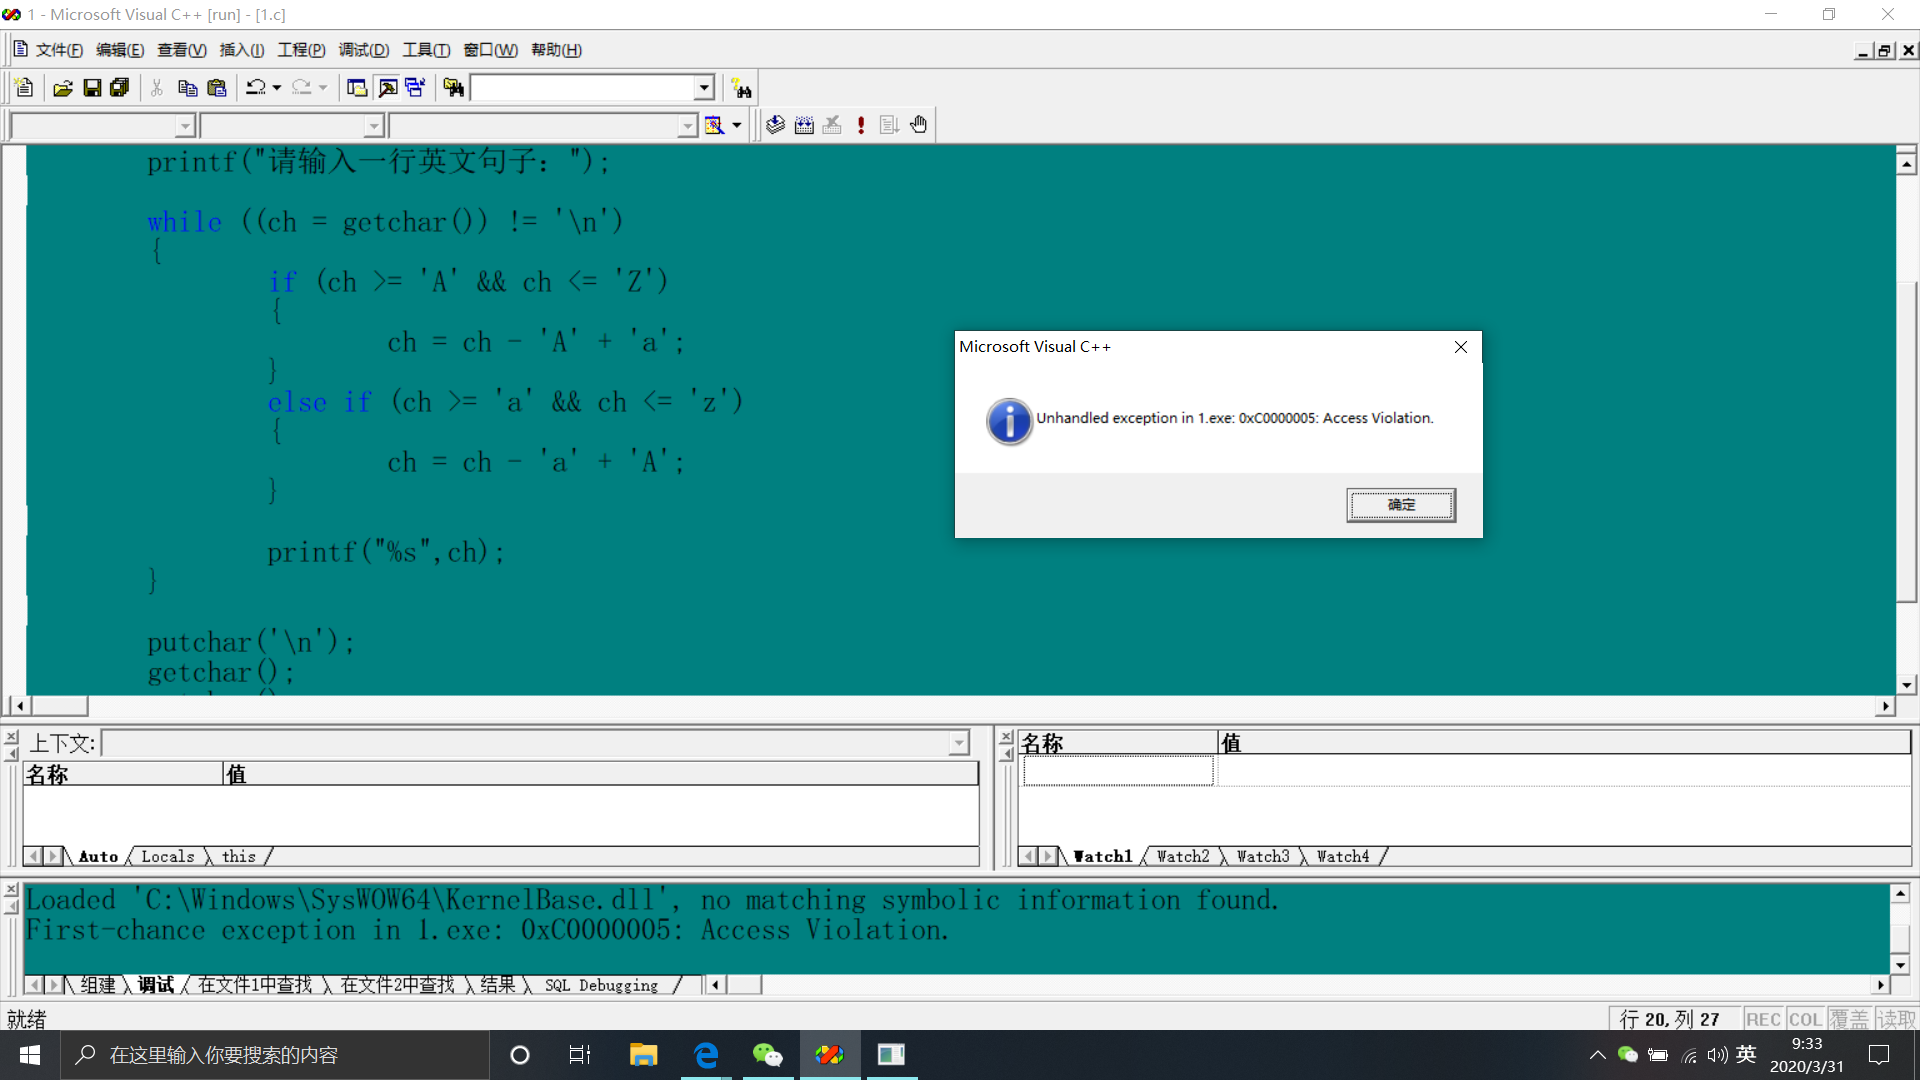Open File Explorer from the taskbar
Screen dimensions: 1920x1080
tap(643, 1055)
